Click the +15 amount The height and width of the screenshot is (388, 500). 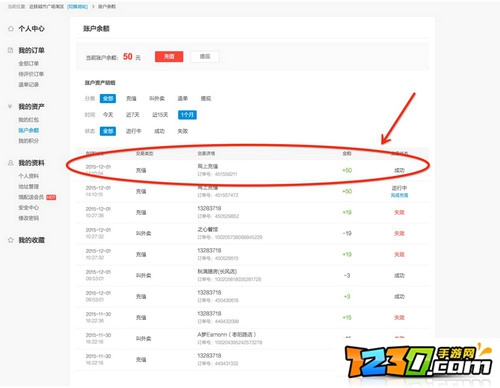click(x=347, y=317)
